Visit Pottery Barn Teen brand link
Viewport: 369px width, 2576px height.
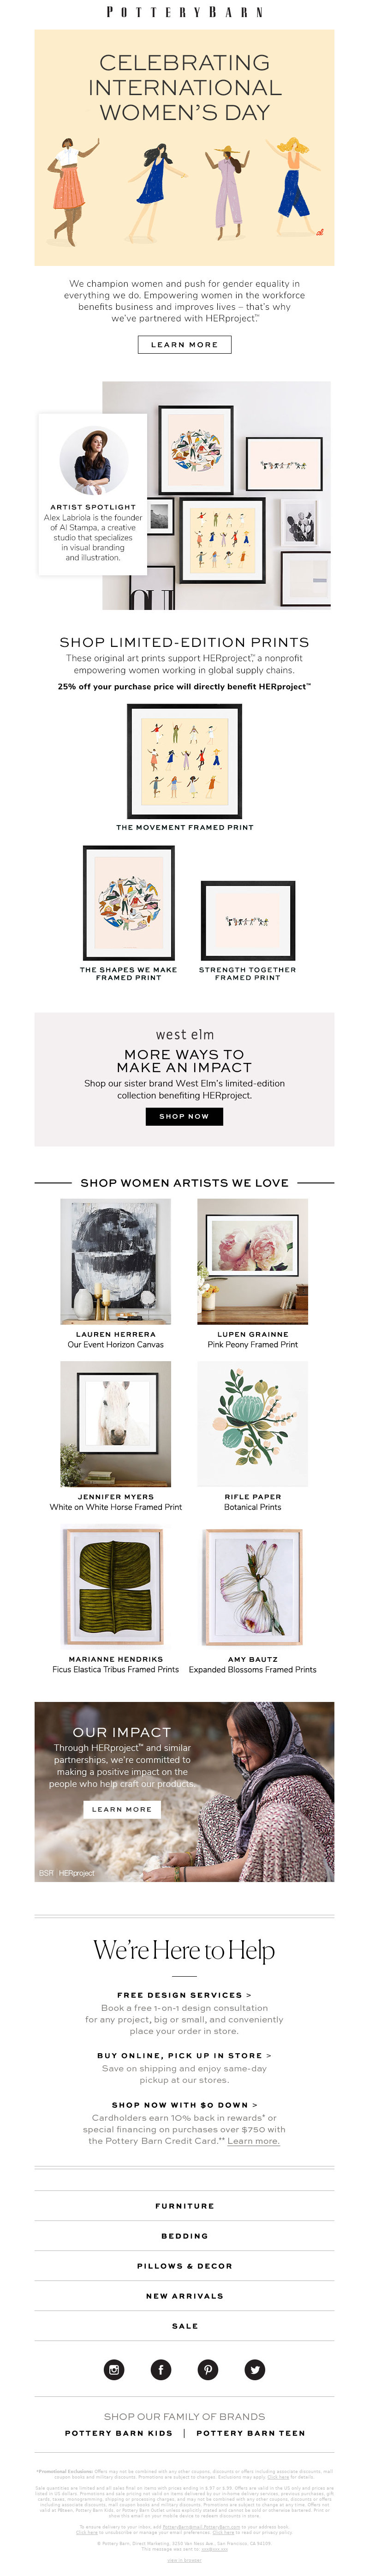pos(251,2433)
